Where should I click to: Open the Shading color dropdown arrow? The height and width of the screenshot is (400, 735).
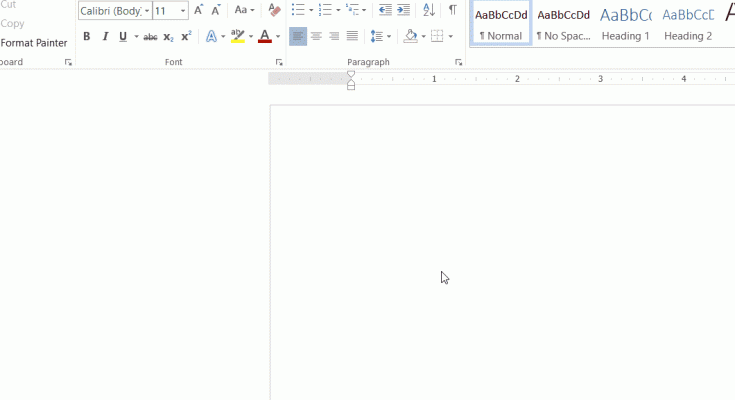(x=423, y=36)
